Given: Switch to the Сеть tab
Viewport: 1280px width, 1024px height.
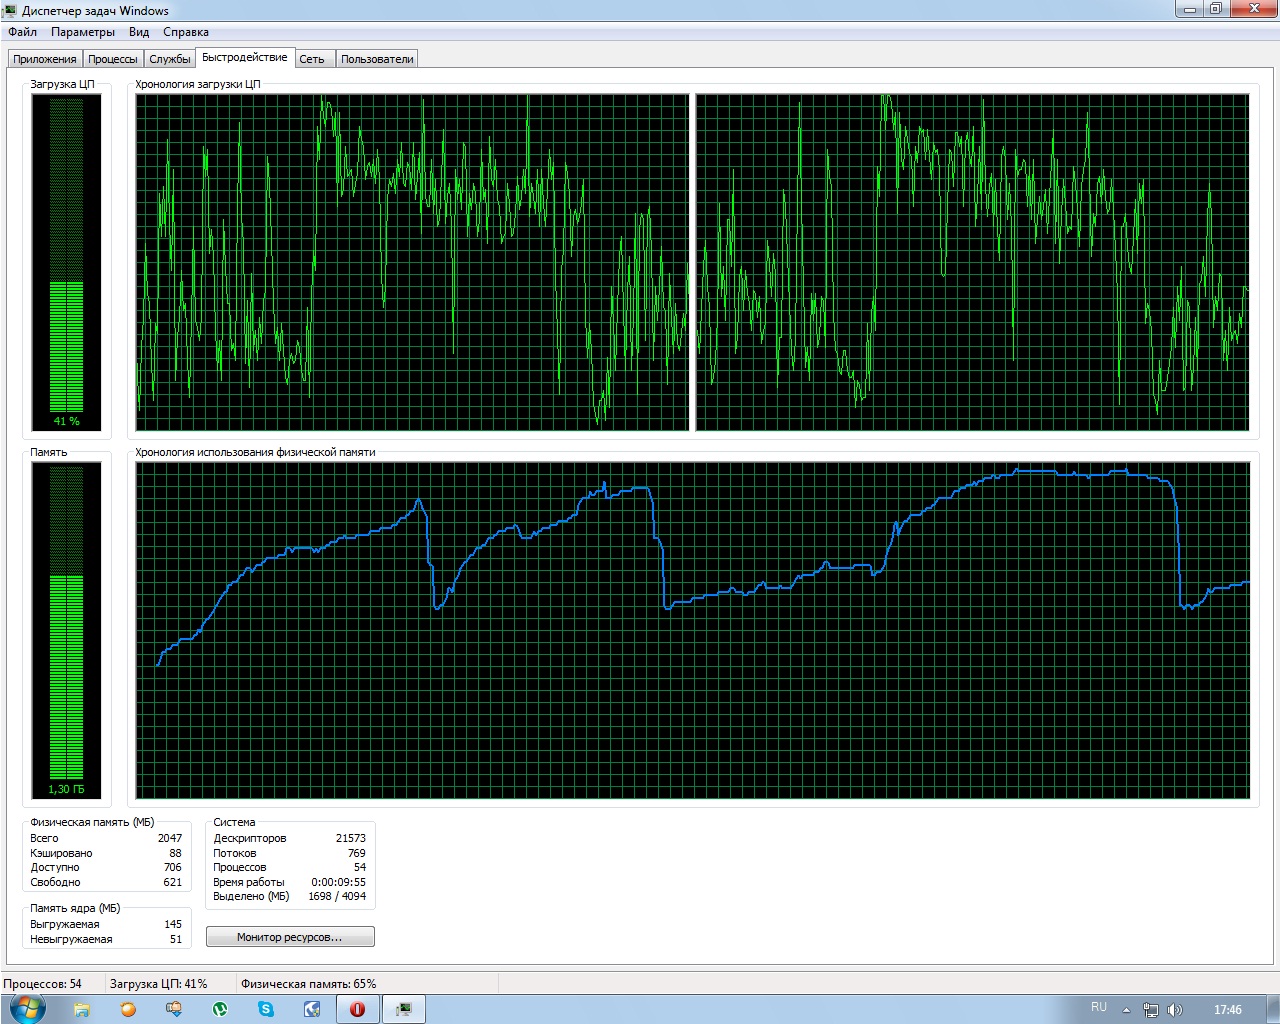Looking at the screenshot, I should (312, 59).
